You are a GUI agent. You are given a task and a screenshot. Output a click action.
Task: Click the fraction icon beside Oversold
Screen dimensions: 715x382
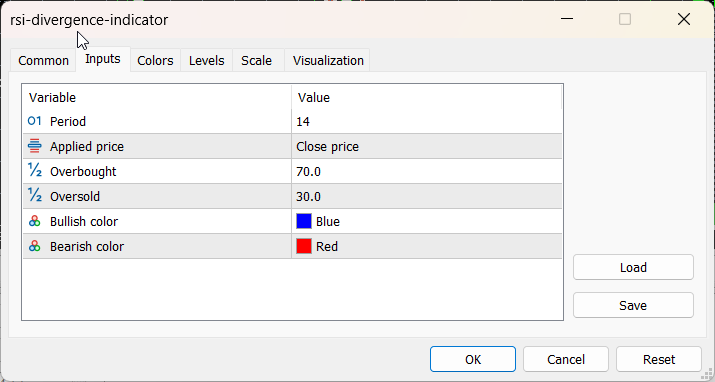pyautogui.click(x=35, y=196)
